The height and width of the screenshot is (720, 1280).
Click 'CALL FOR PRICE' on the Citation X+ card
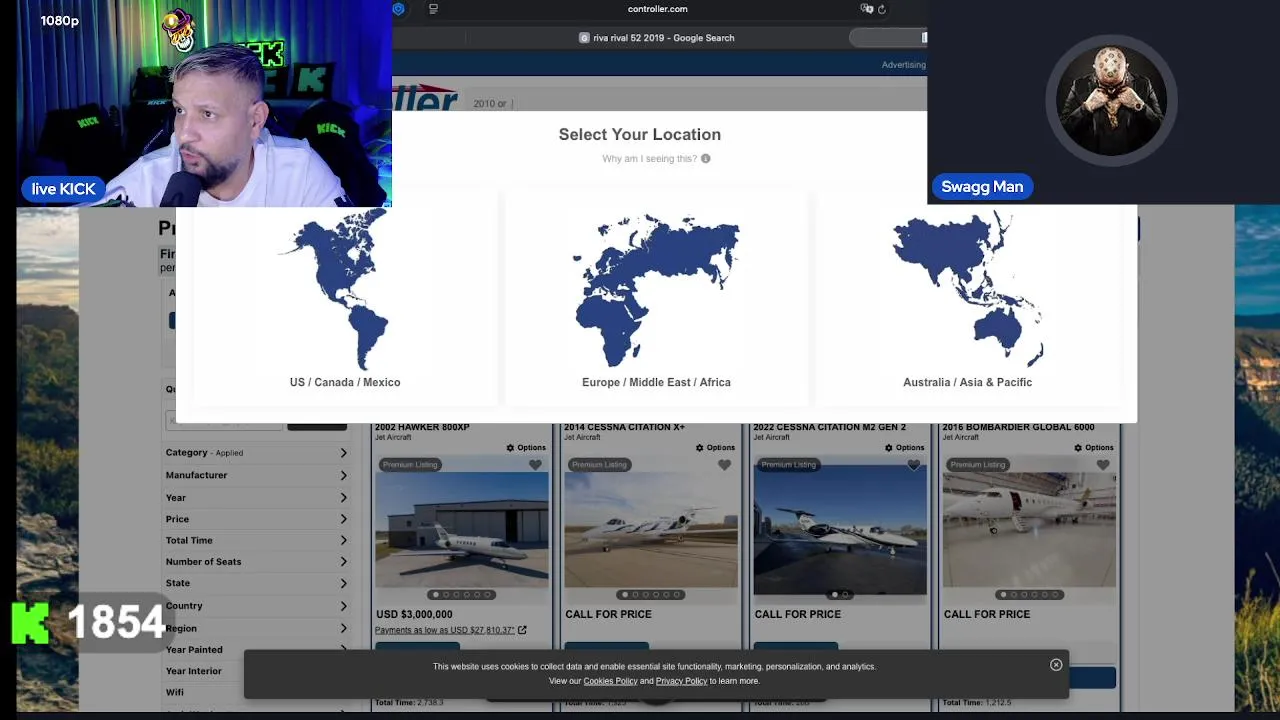(x=608, y=614)
